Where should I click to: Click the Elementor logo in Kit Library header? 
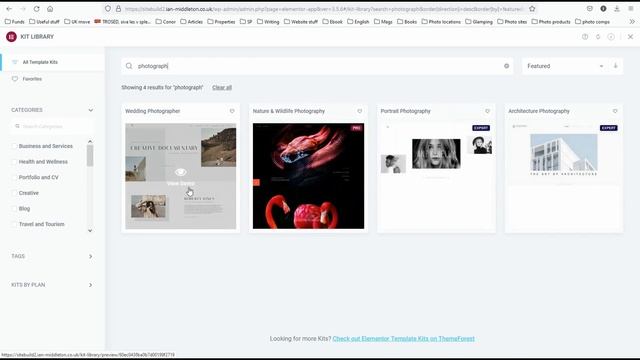pos(11,37)
